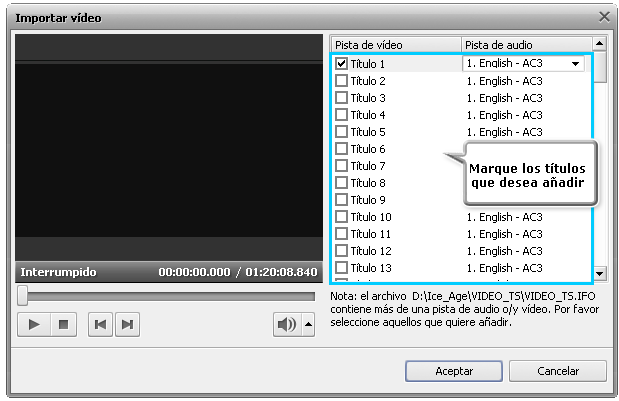Click scroll down arrow of title list

[600, 274]
